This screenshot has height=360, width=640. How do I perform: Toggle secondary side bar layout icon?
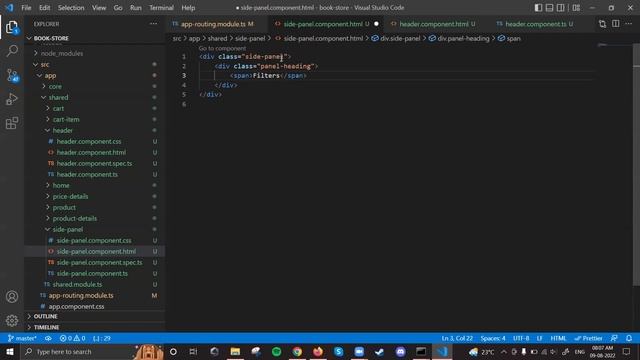point(561,8)
